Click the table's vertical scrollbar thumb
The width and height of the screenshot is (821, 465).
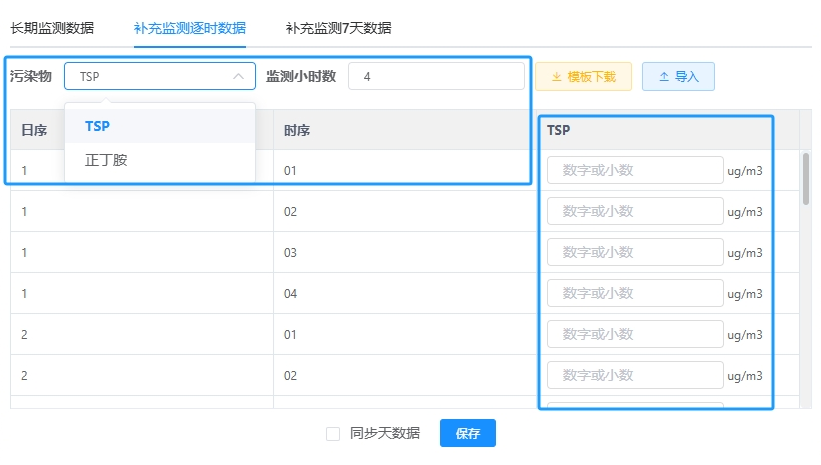[x=806, y=179]
